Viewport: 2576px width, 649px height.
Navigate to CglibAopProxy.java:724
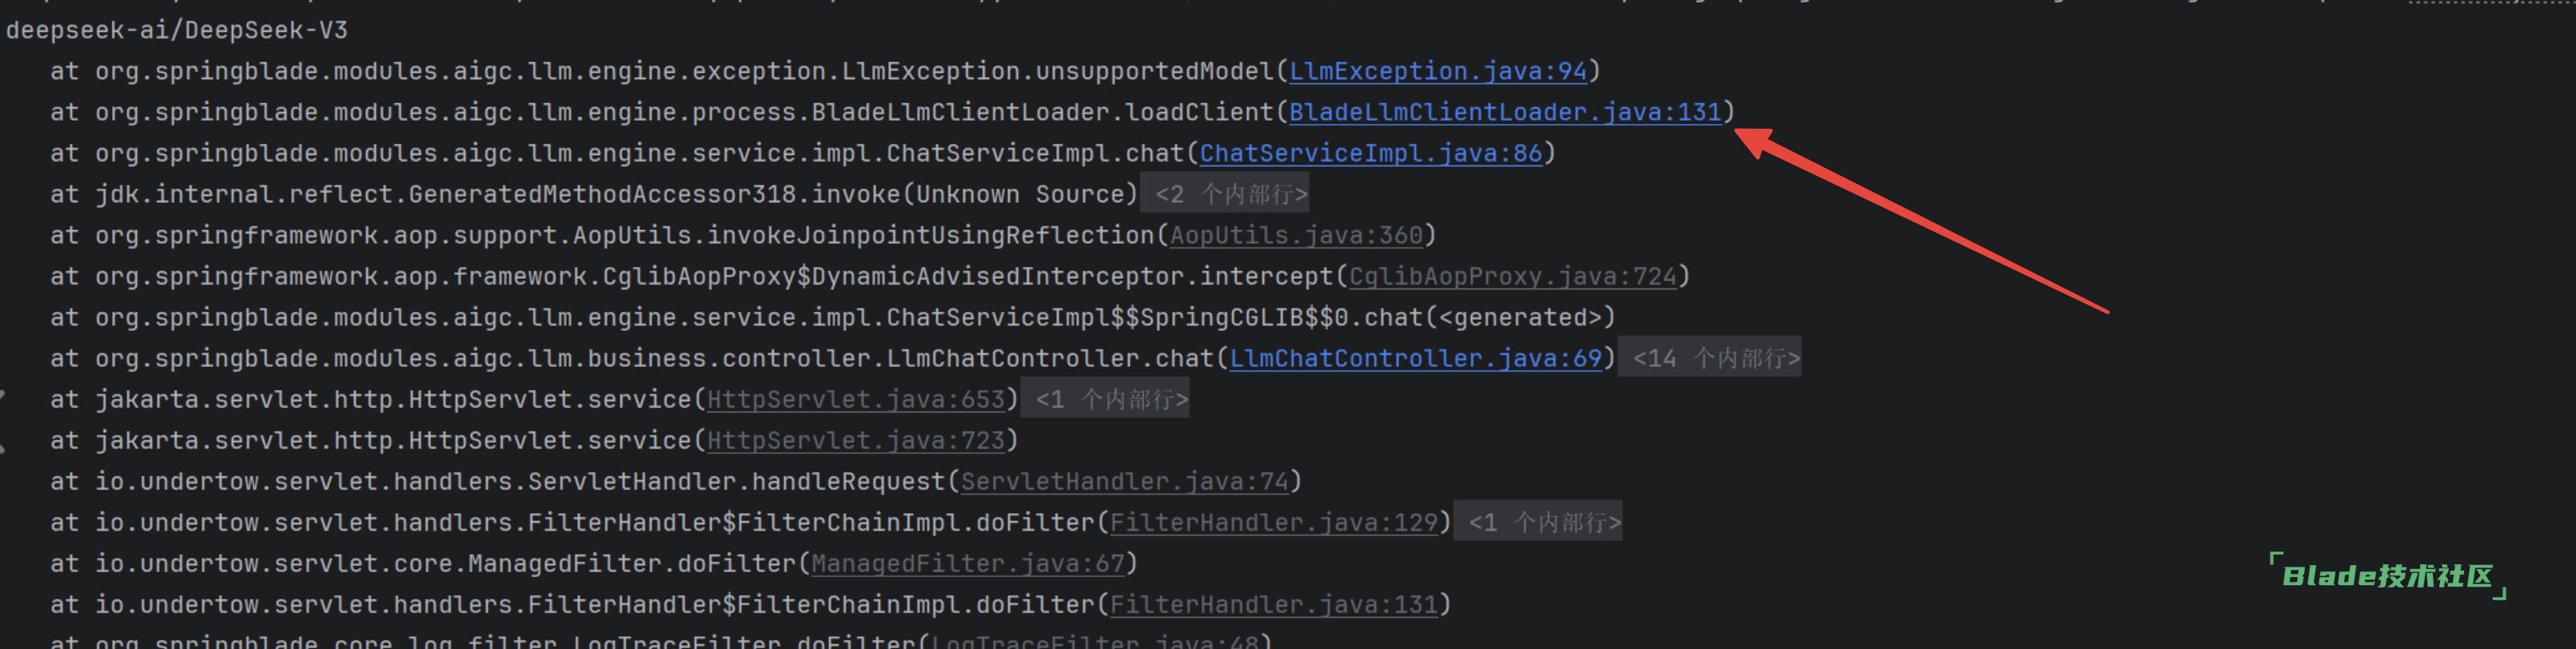click(1511, 276)
